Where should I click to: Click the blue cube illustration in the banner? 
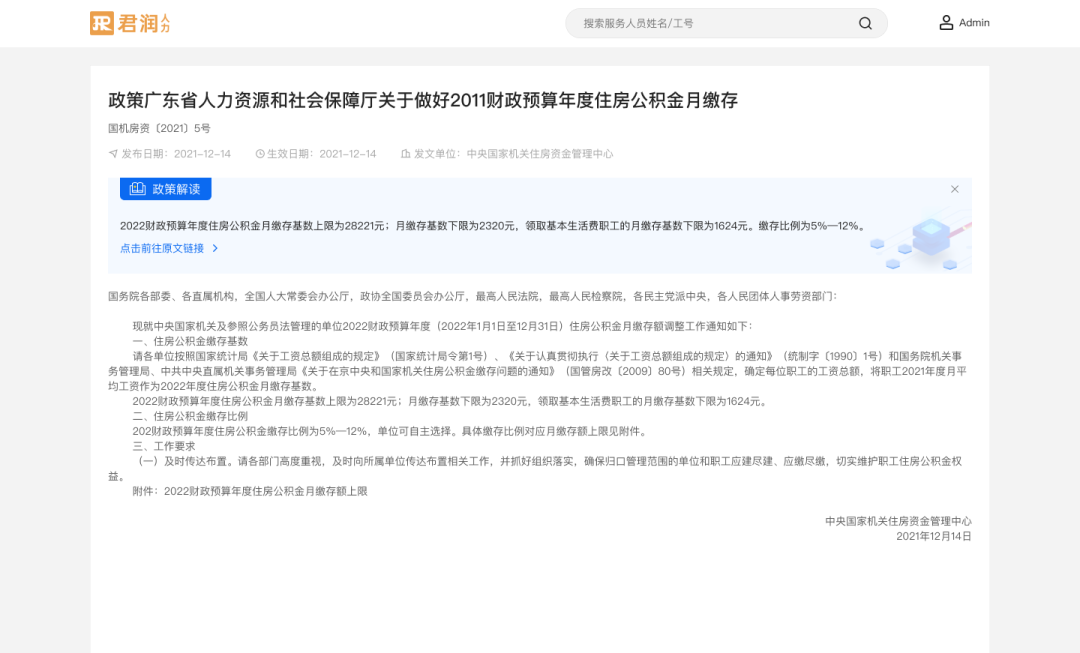coord(930,237)
